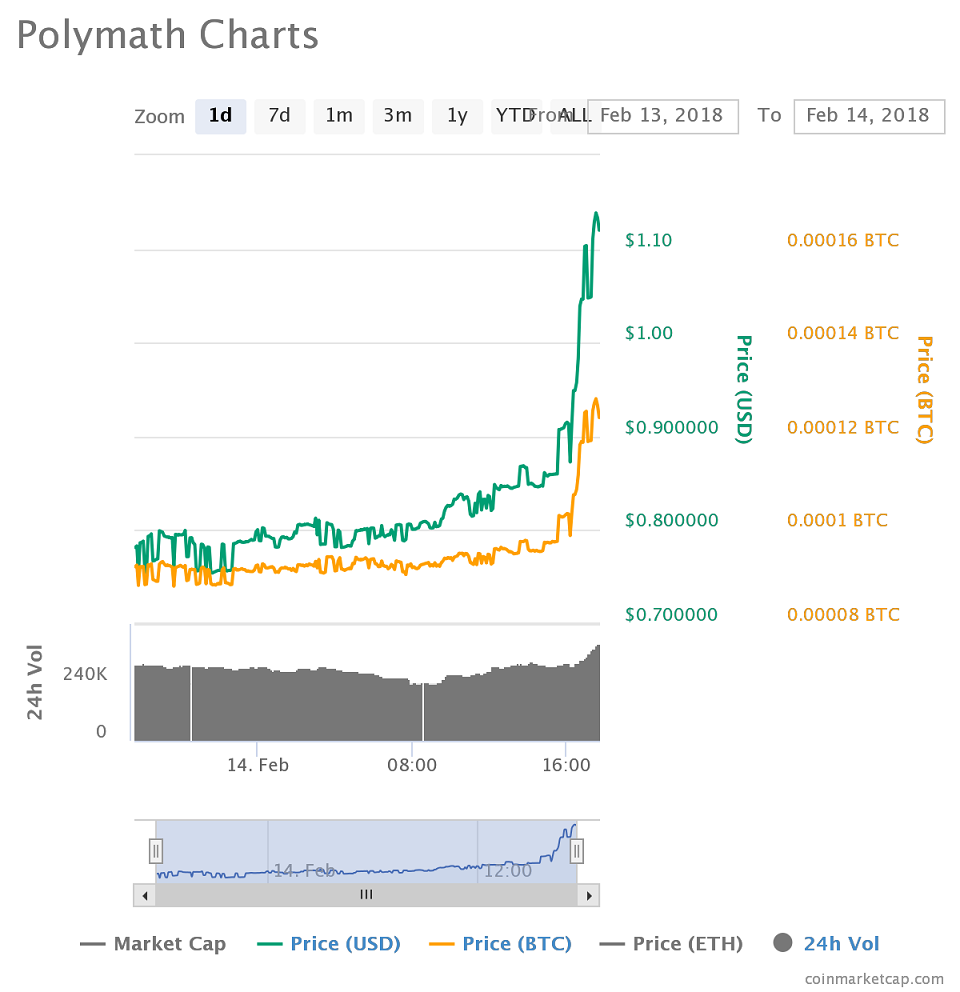Click the $0.900000 axis label
The width and height of the screenshot is (960, 992).
click(671, 428)
